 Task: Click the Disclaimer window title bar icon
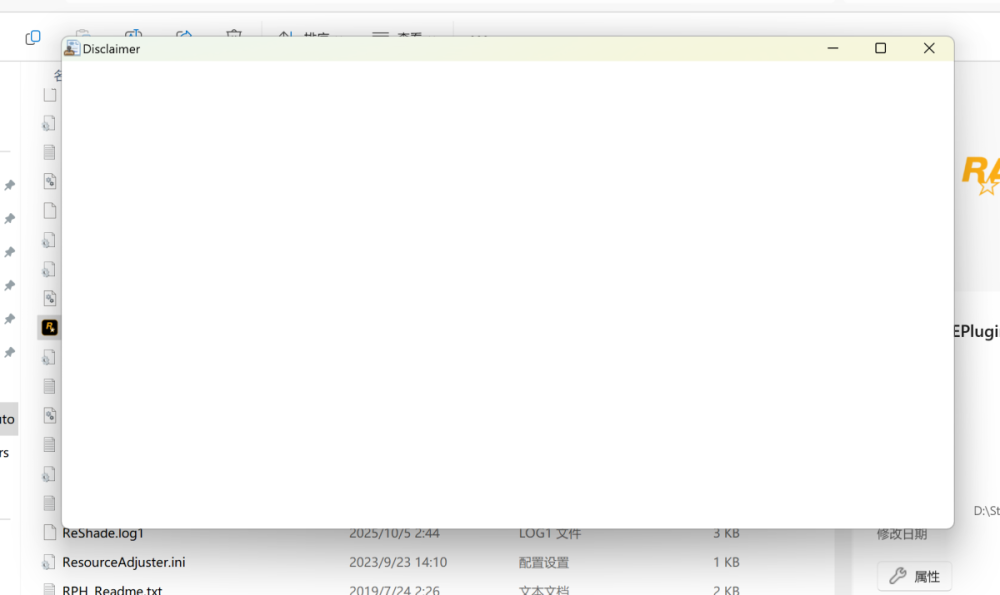[x=72, y=48]
